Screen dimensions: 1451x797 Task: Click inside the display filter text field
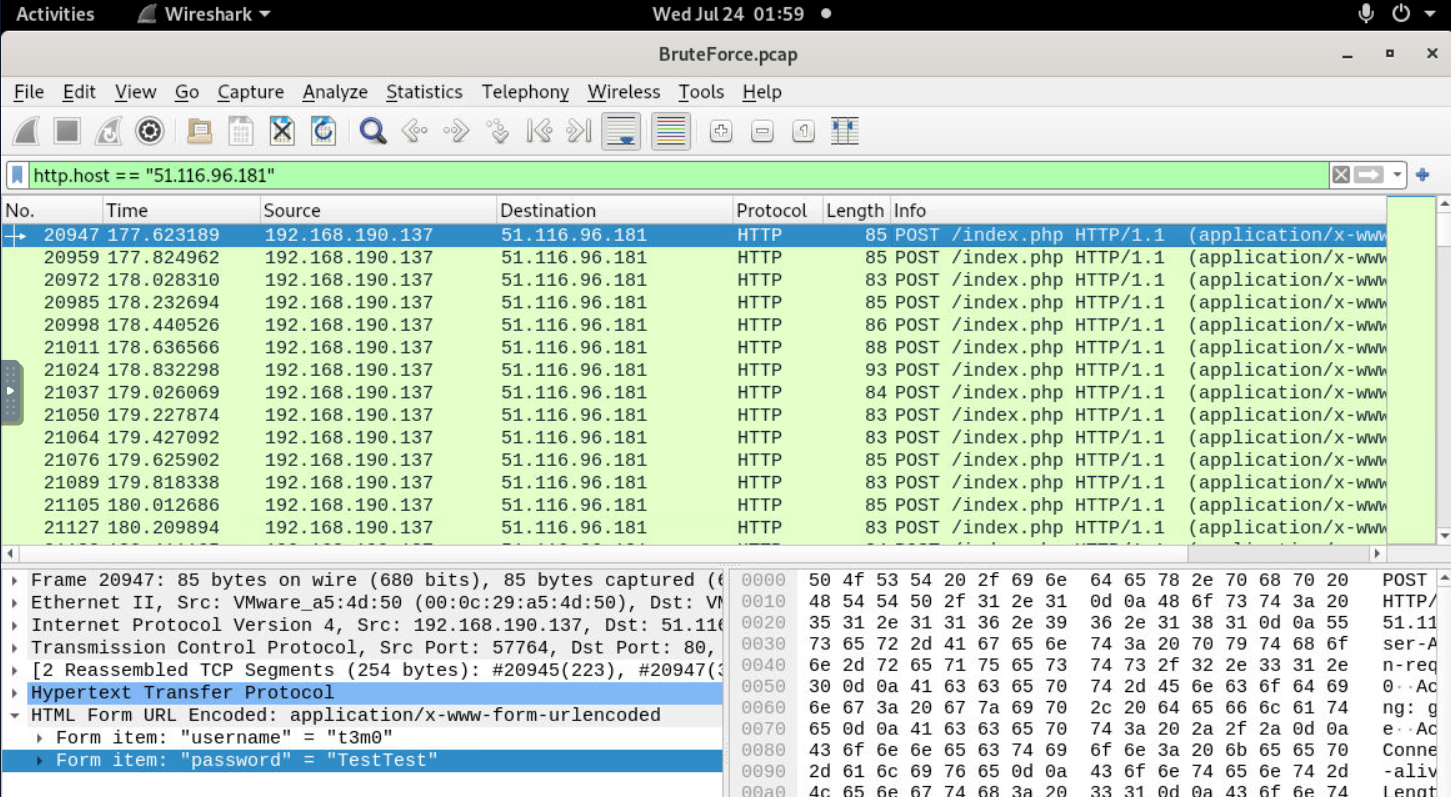click(x=680, y=175)
